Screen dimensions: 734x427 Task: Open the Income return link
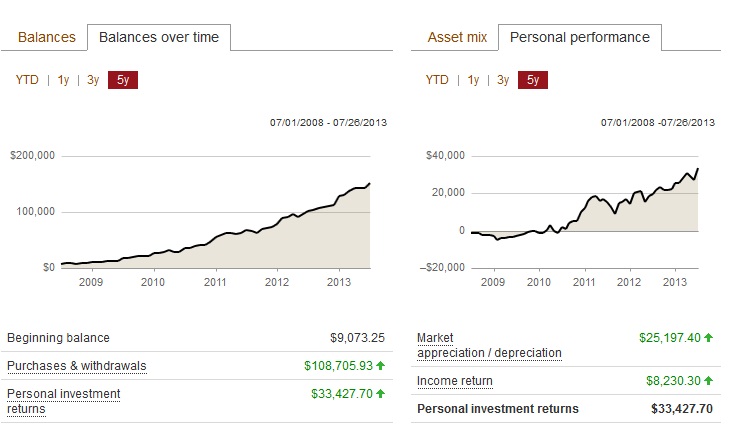click(455, 381)
